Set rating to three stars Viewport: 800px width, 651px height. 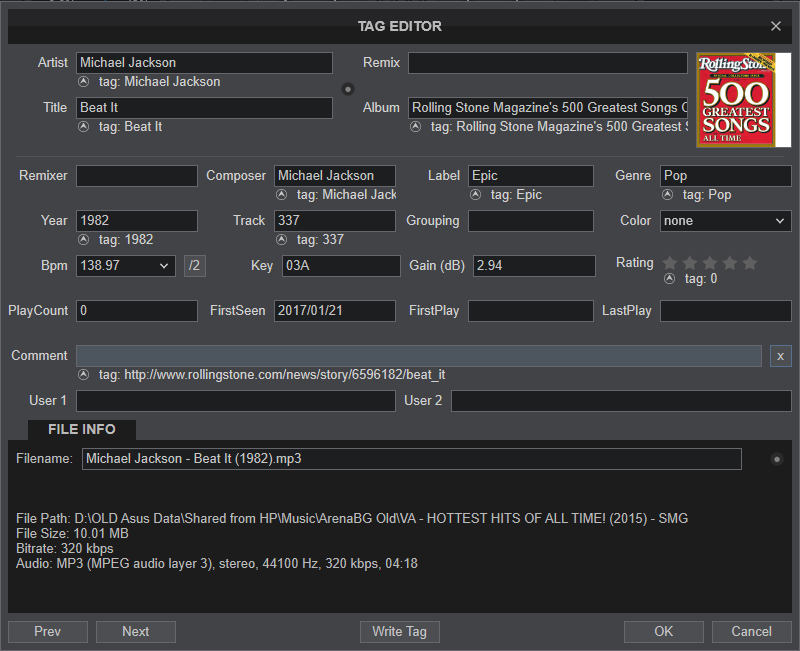tap(710, 263)
